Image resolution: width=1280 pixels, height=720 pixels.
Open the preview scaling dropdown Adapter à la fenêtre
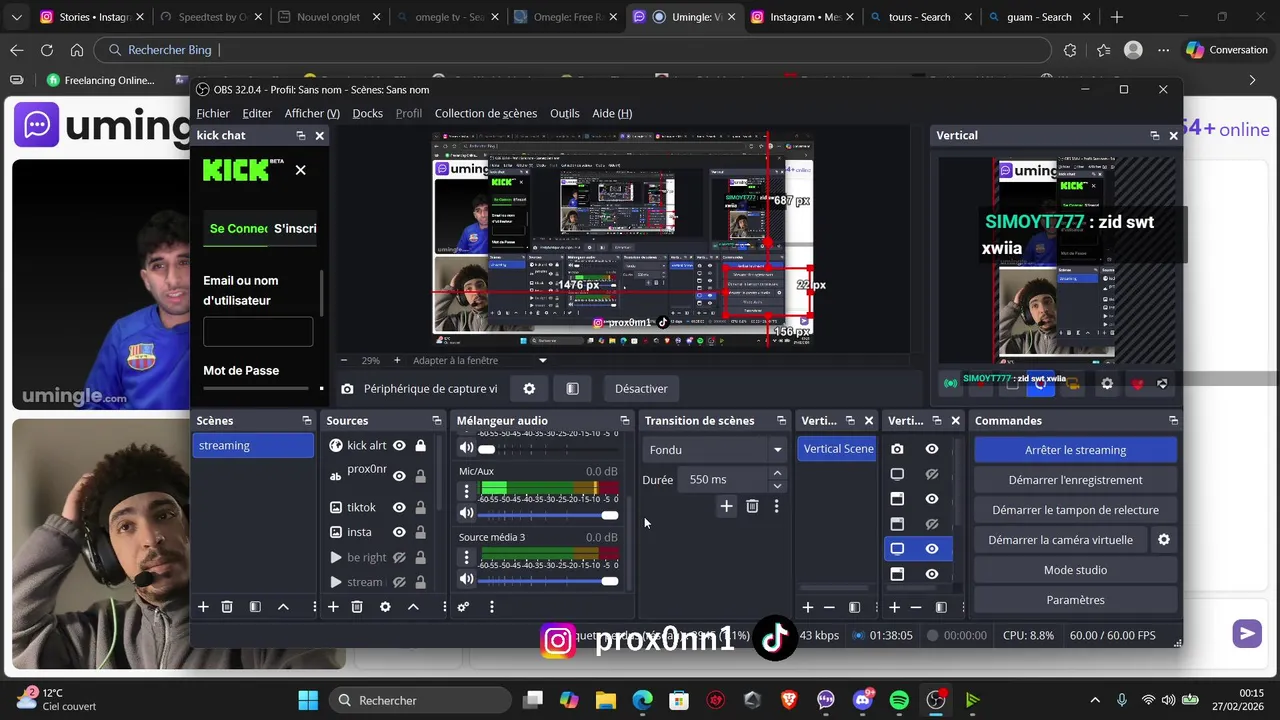click(x=480, y=360)
